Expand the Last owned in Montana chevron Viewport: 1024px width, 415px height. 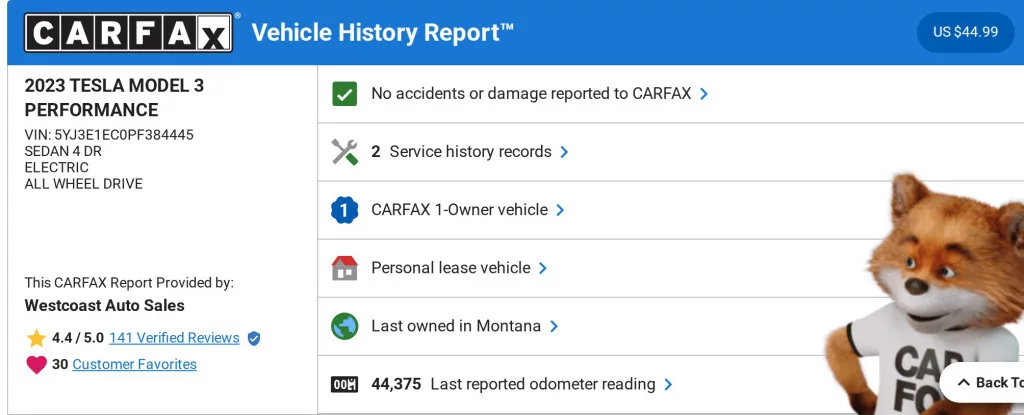pyautogui.click(x=553, y=326)
